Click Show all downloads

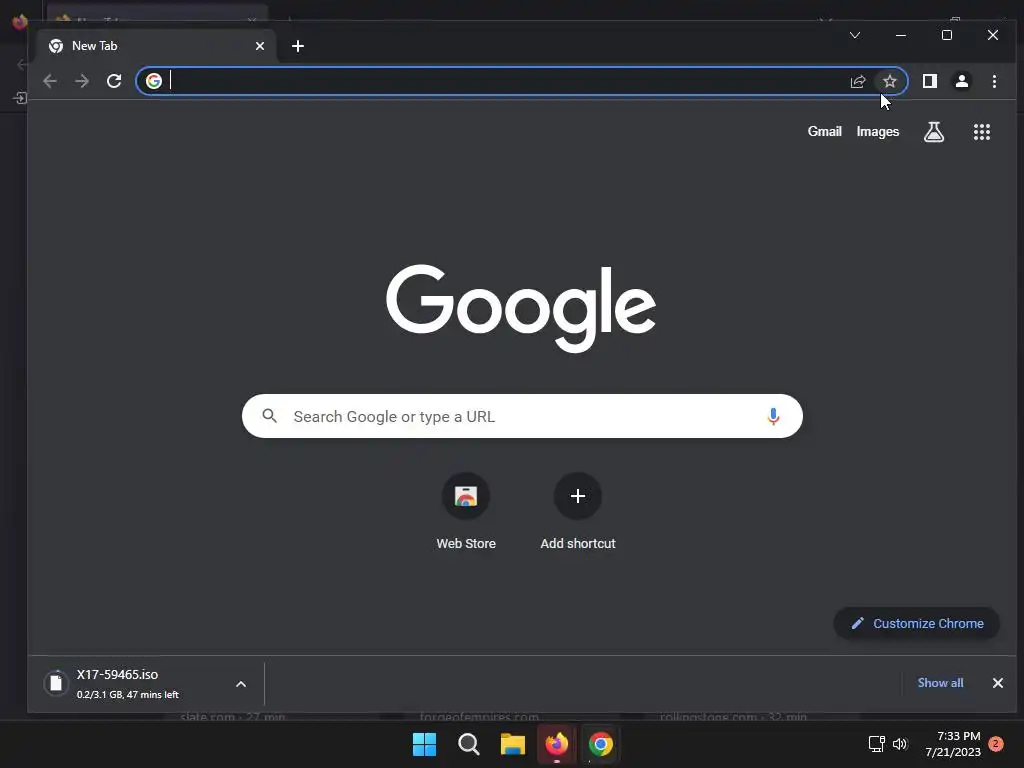coord(940,683)
